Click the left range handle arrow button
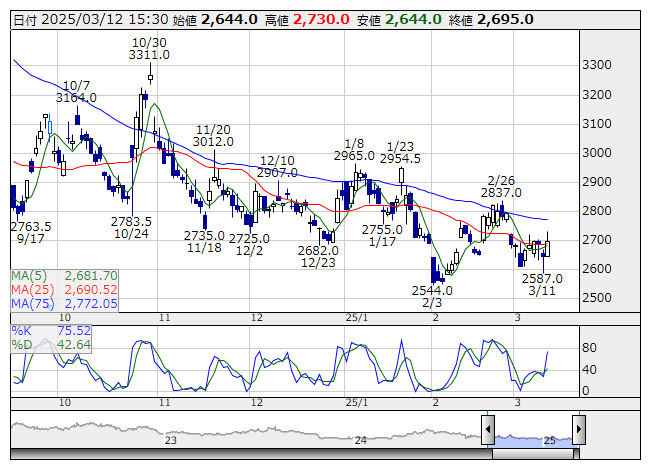The width and height of the screenshot is (653, 470). coord(488,429)
